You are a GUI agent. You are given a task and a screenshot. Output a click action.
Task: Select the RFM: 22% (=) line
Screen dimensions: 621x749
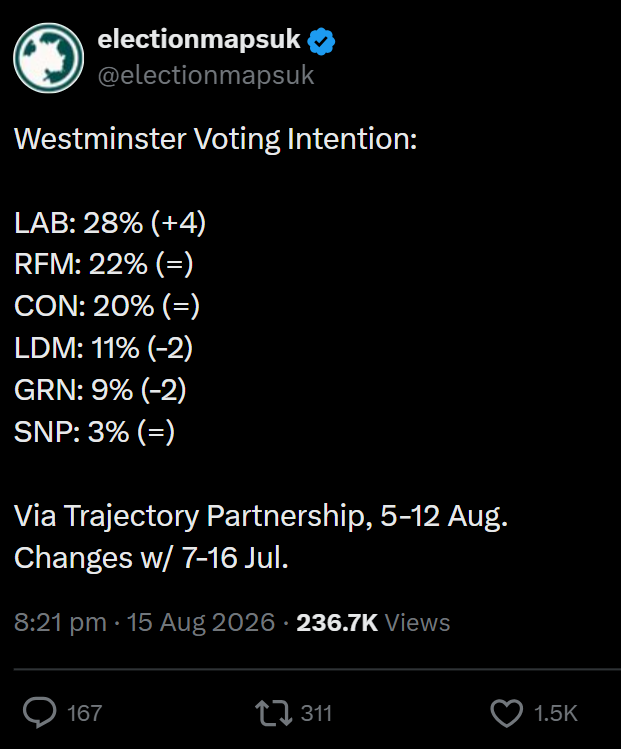click(104, 264)
